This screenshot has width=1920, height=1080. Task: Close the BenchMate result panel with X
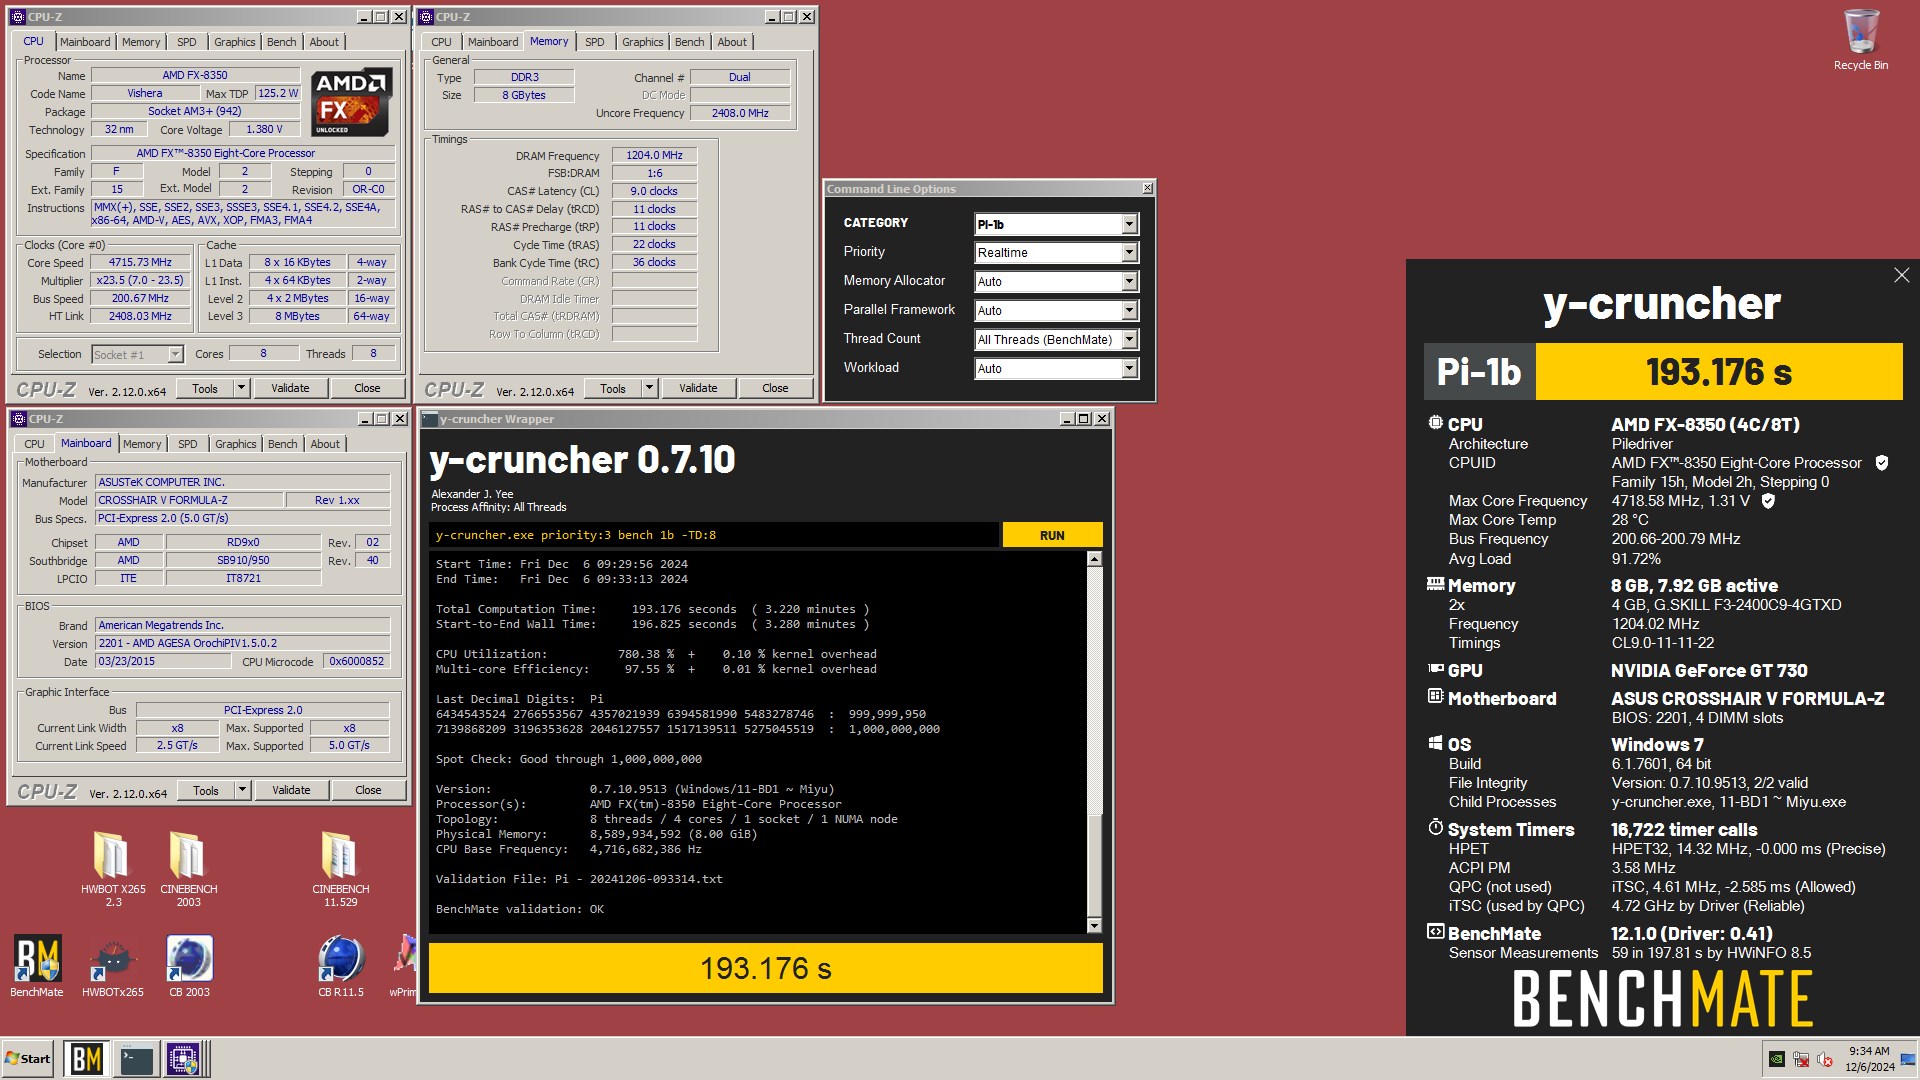(1901, 275)
